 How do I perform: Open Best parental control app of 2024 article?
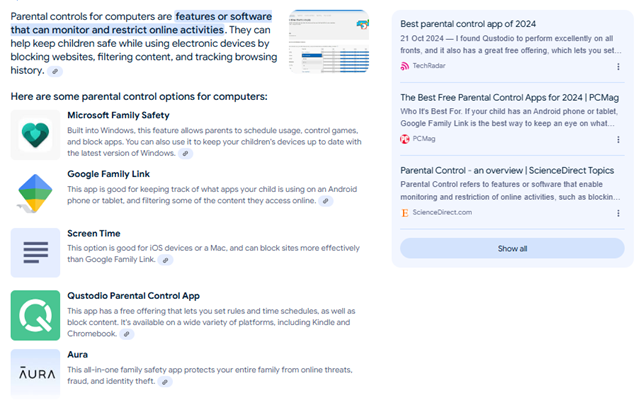(x=468, y=24)
